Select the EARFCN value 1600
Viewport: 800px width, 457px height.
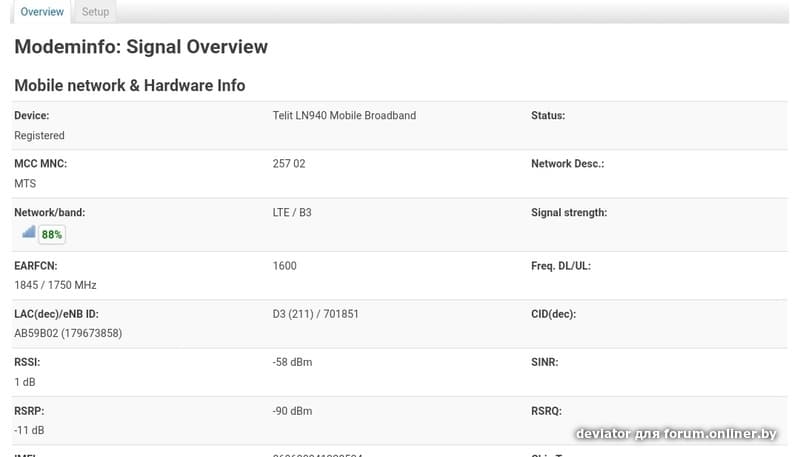pyautogui.click(x=284, y=266)
